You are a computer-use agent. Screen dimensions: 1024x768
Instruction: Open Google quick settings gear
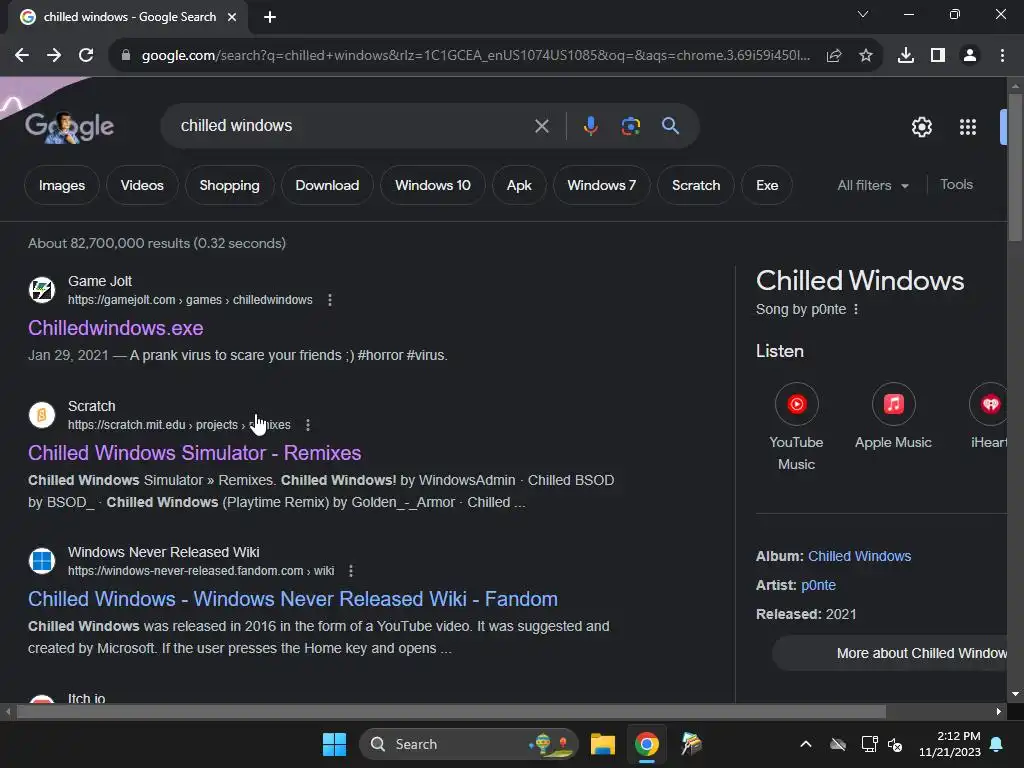point(921,127)
